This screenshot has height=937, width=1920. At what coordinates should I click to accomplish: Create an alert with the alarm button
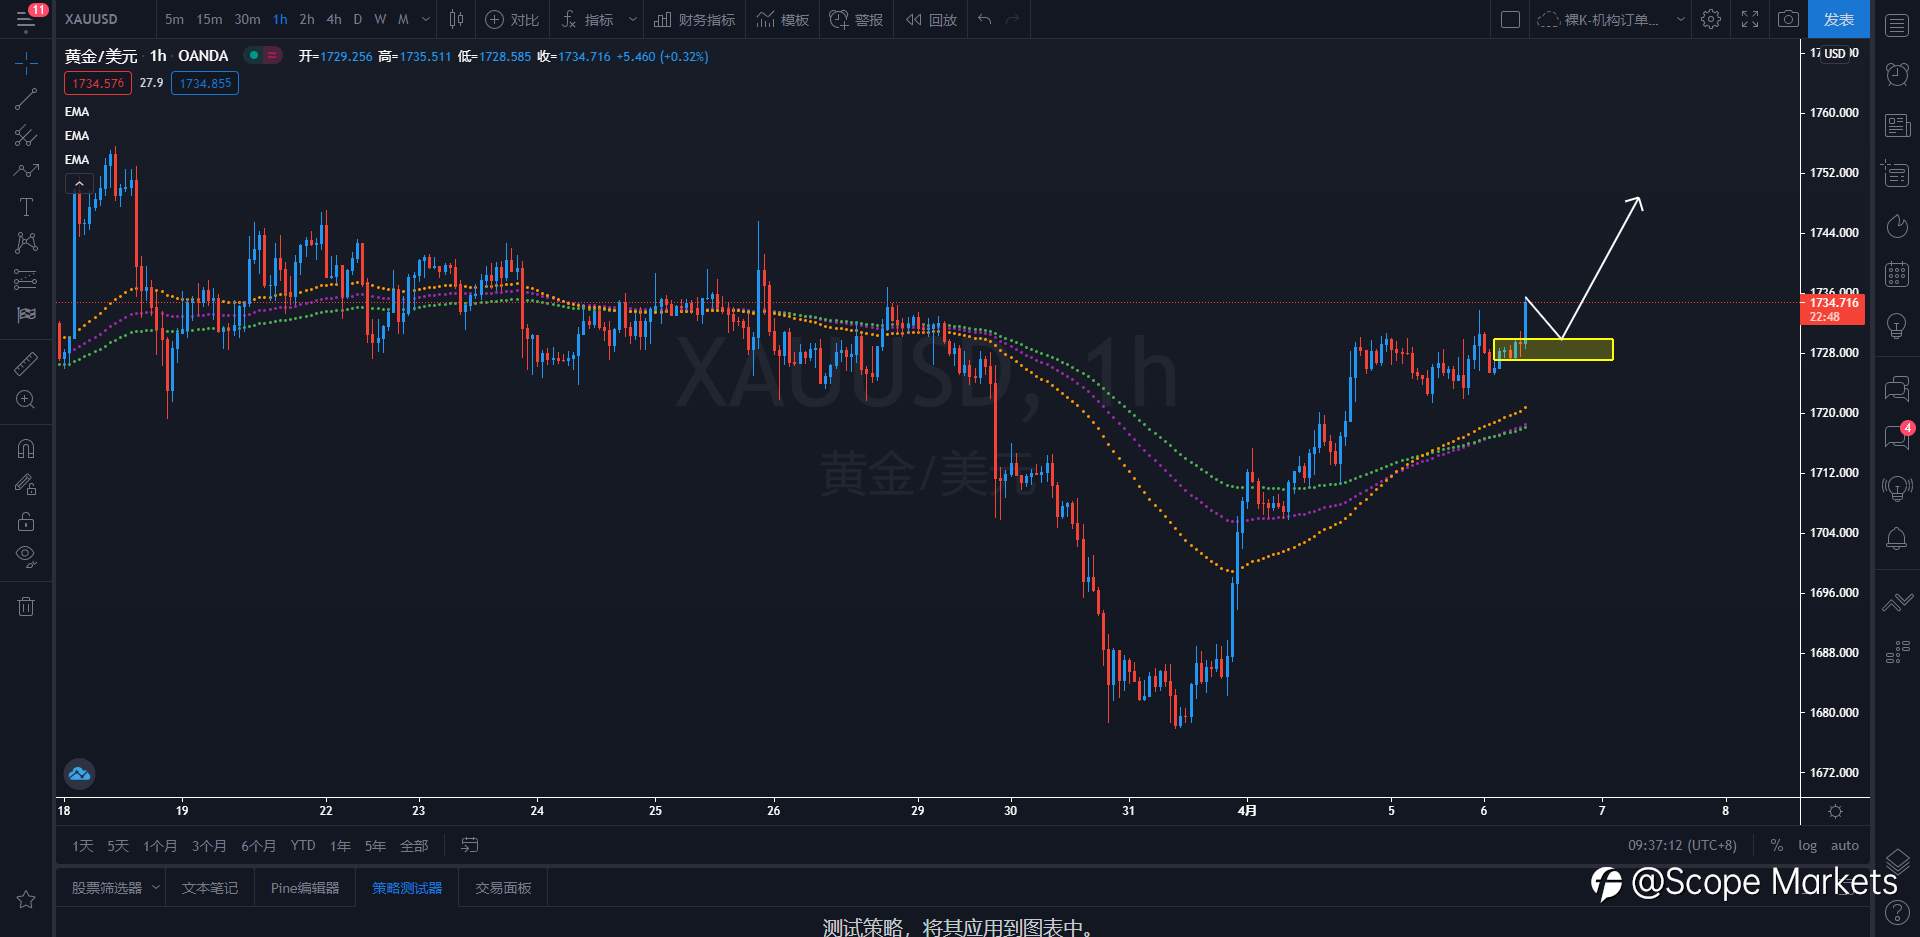(856, 19)
